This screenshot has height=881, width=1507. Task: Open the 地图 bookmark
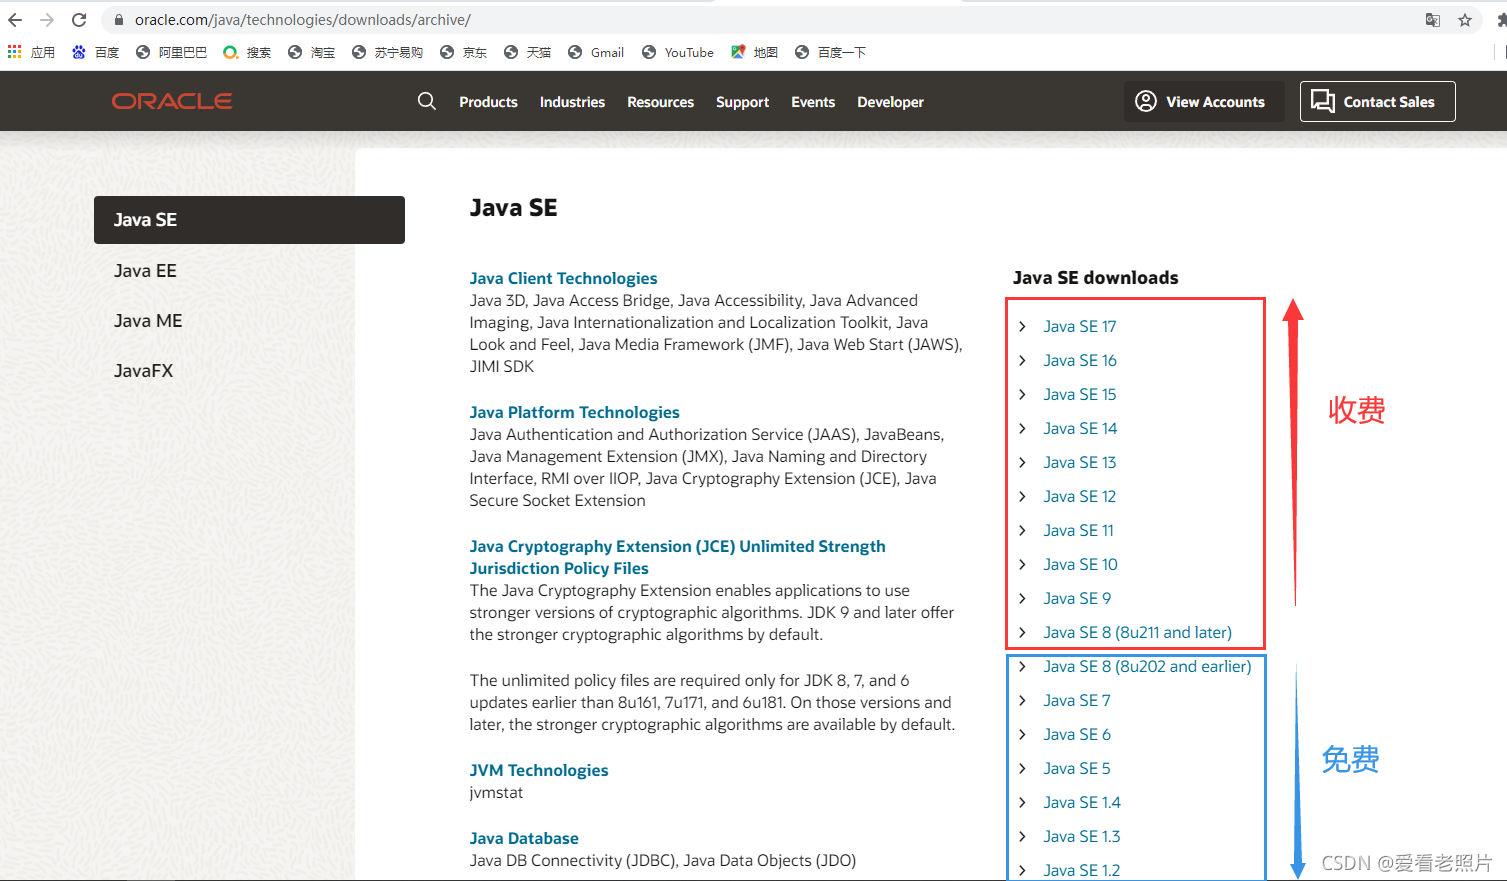(754, 52)
